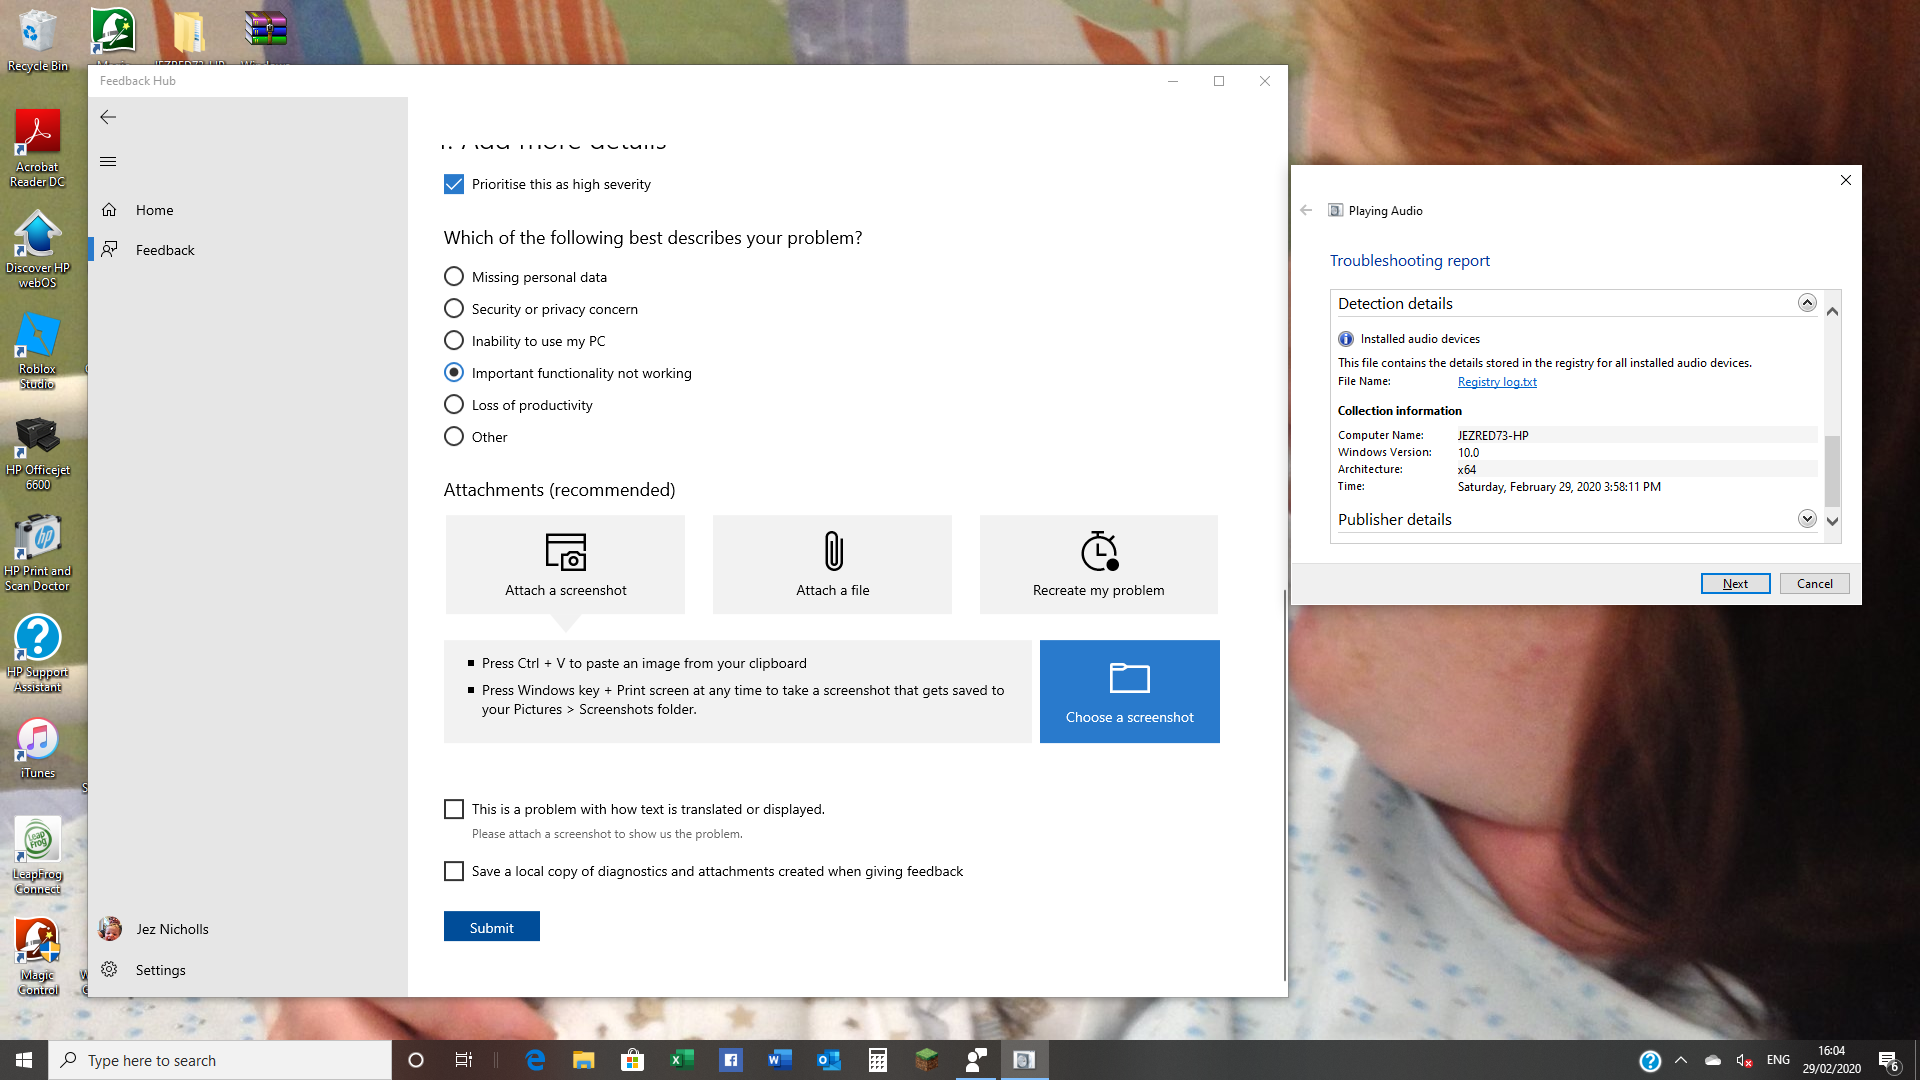Expand Publisher details section
The image size is (1920, 1080).
pos(1806,519)
